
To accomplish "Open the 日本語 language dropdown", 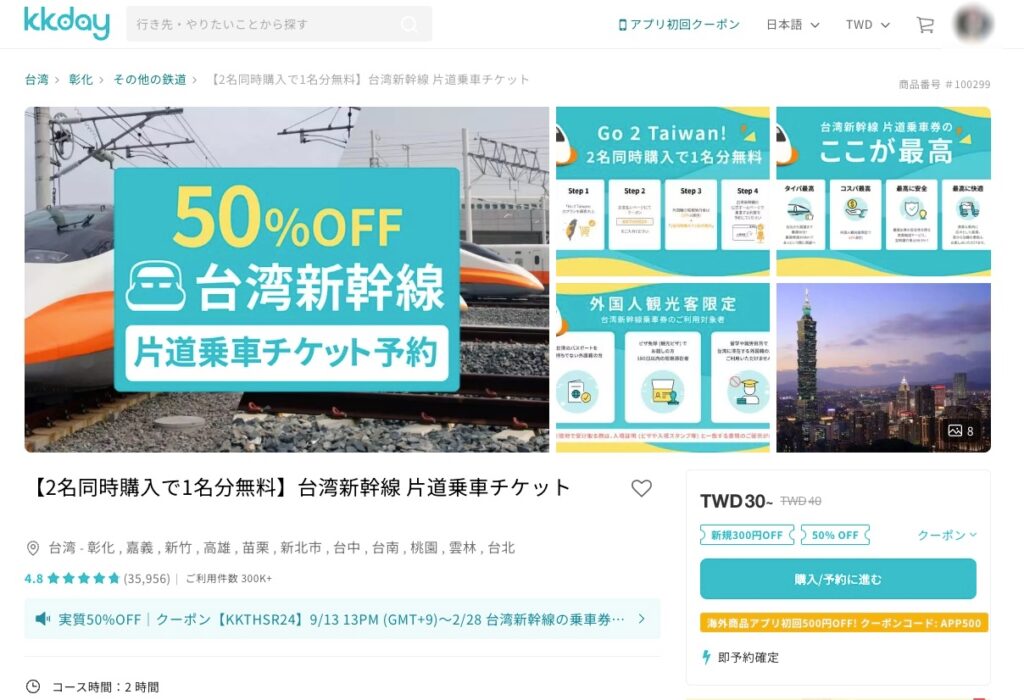I will 792,25.
